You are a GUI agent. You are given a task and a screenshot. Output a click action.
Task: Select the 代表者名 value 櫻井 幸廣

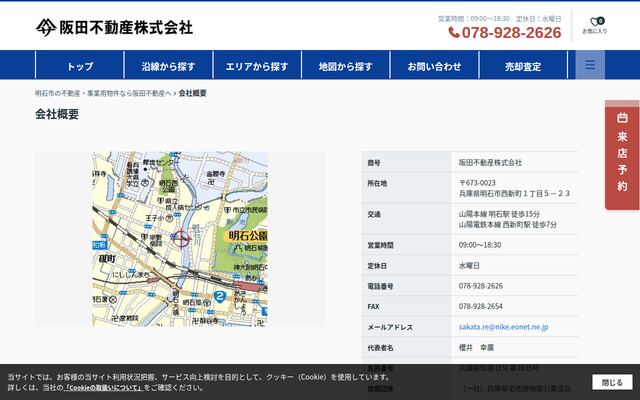476,348
